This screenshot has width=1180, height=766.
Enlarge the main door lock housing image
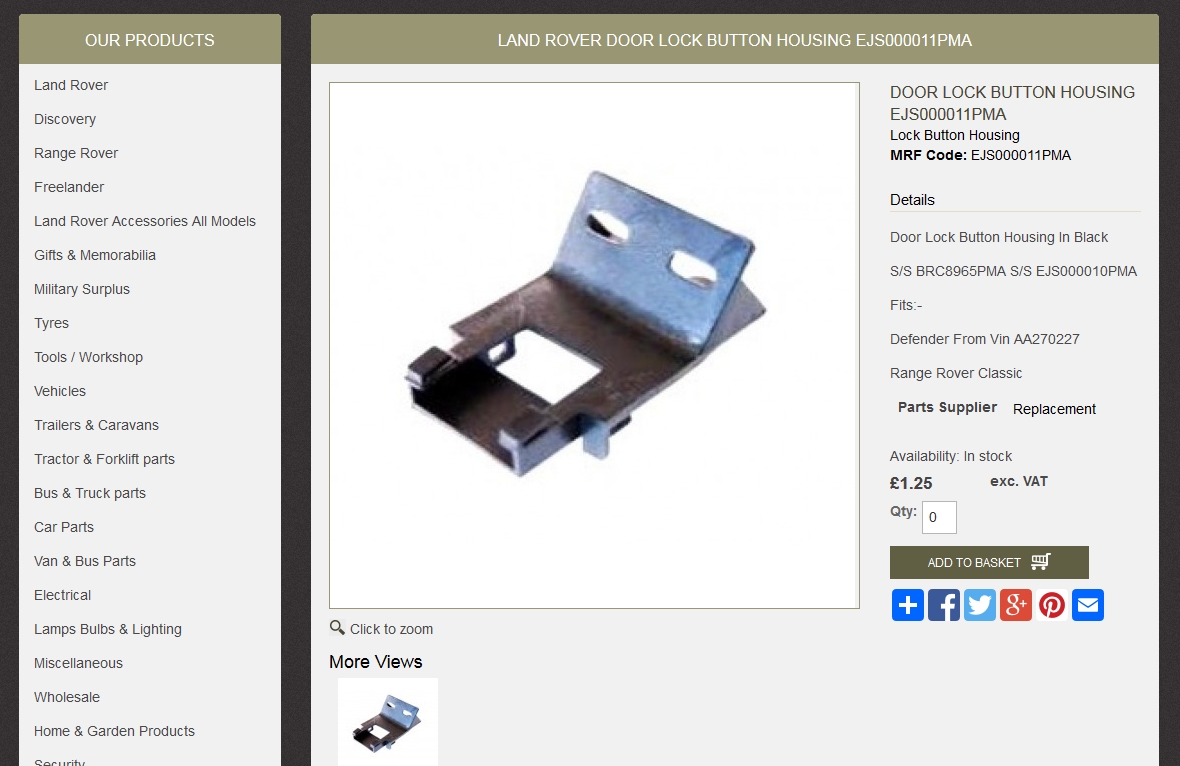pyautogui.click(x=594, y=345)
